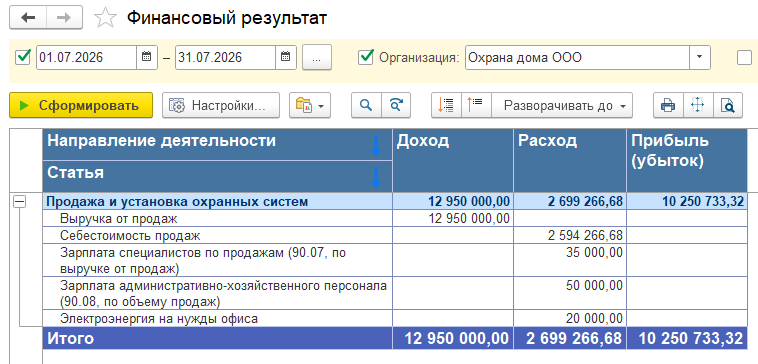Image resolution: width=758 pixels, height=364 pixels.
Task: Collapse the Продажа и установка охранных систем group
Action: click(x=19, y=203)
